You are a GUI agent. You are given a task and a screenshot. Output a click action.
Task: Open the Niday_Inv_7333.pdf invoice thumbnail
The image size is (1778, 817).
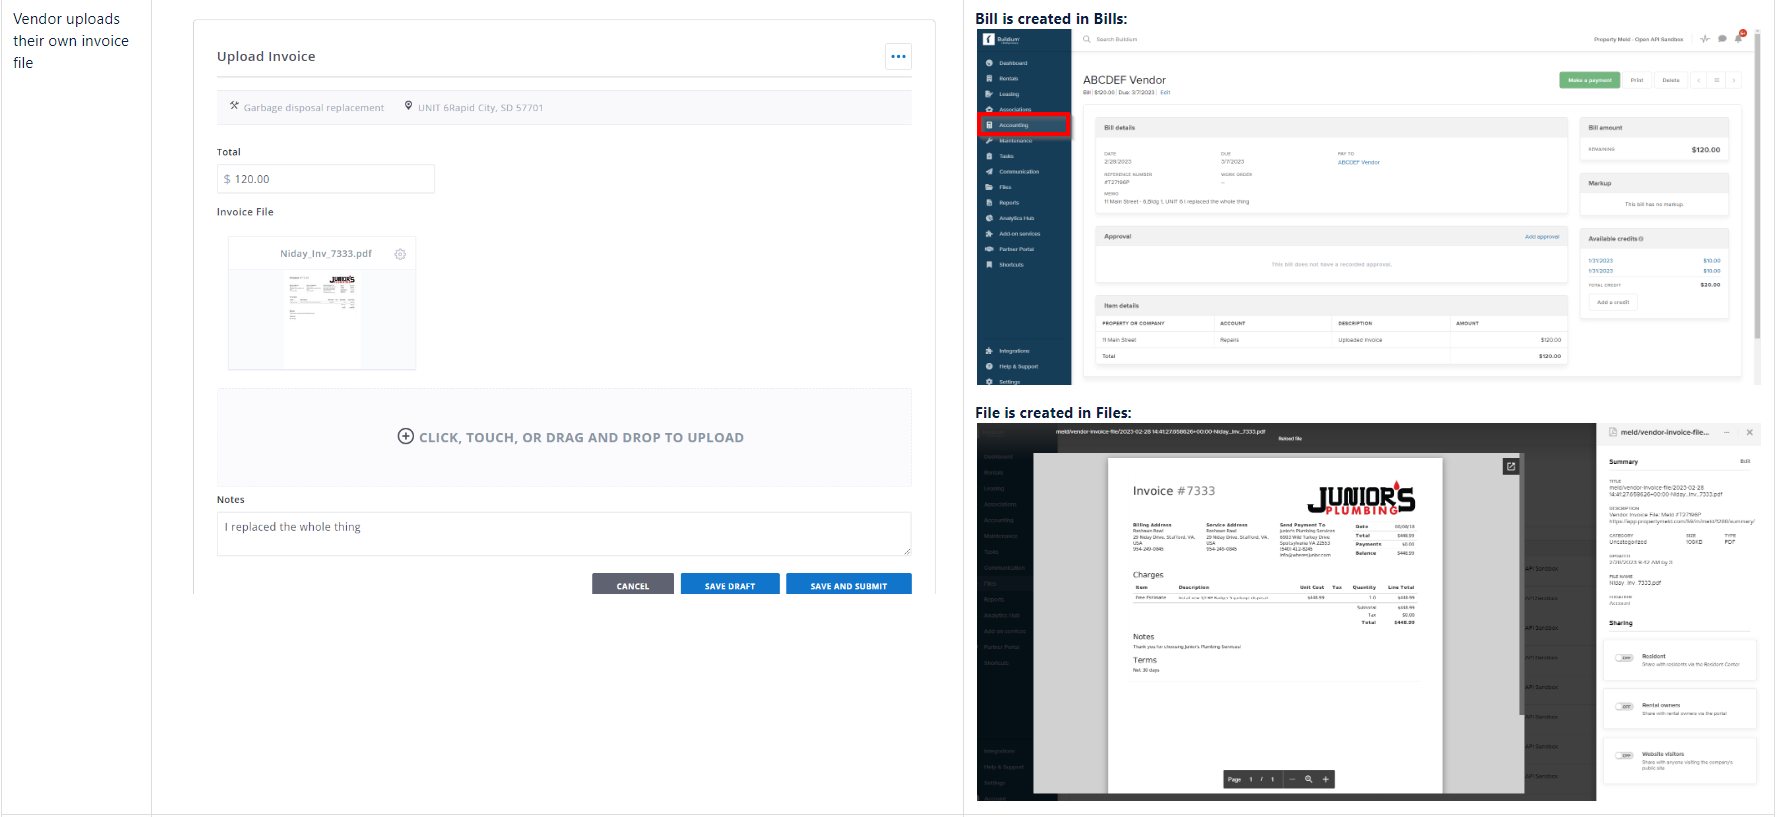322,317
